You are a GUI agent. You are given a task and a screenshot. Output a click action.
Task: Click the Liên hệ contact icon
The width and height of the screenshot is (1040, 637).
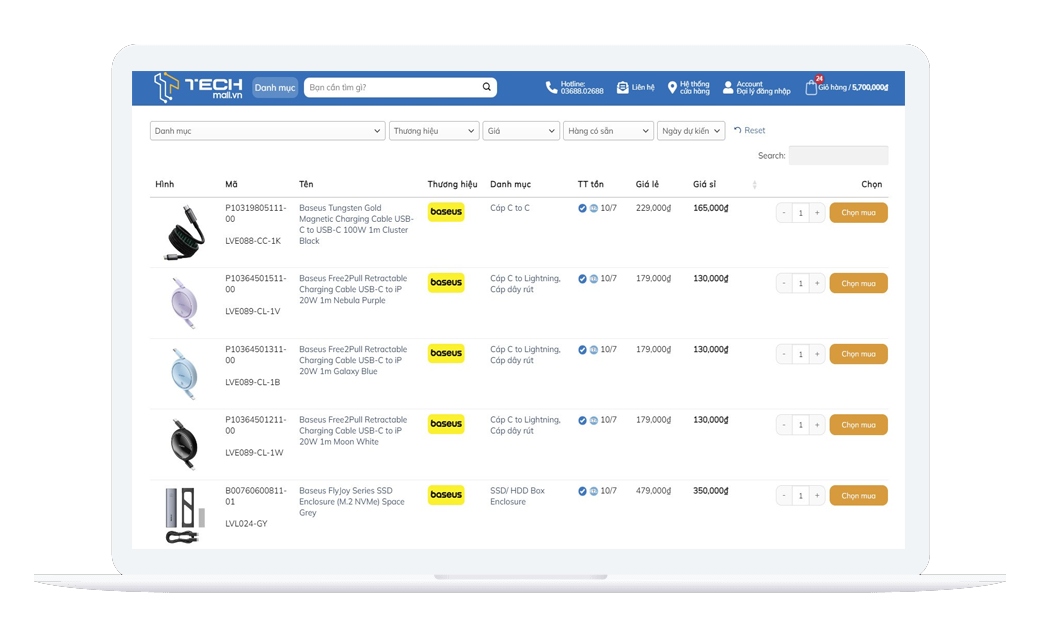(622, 88)
